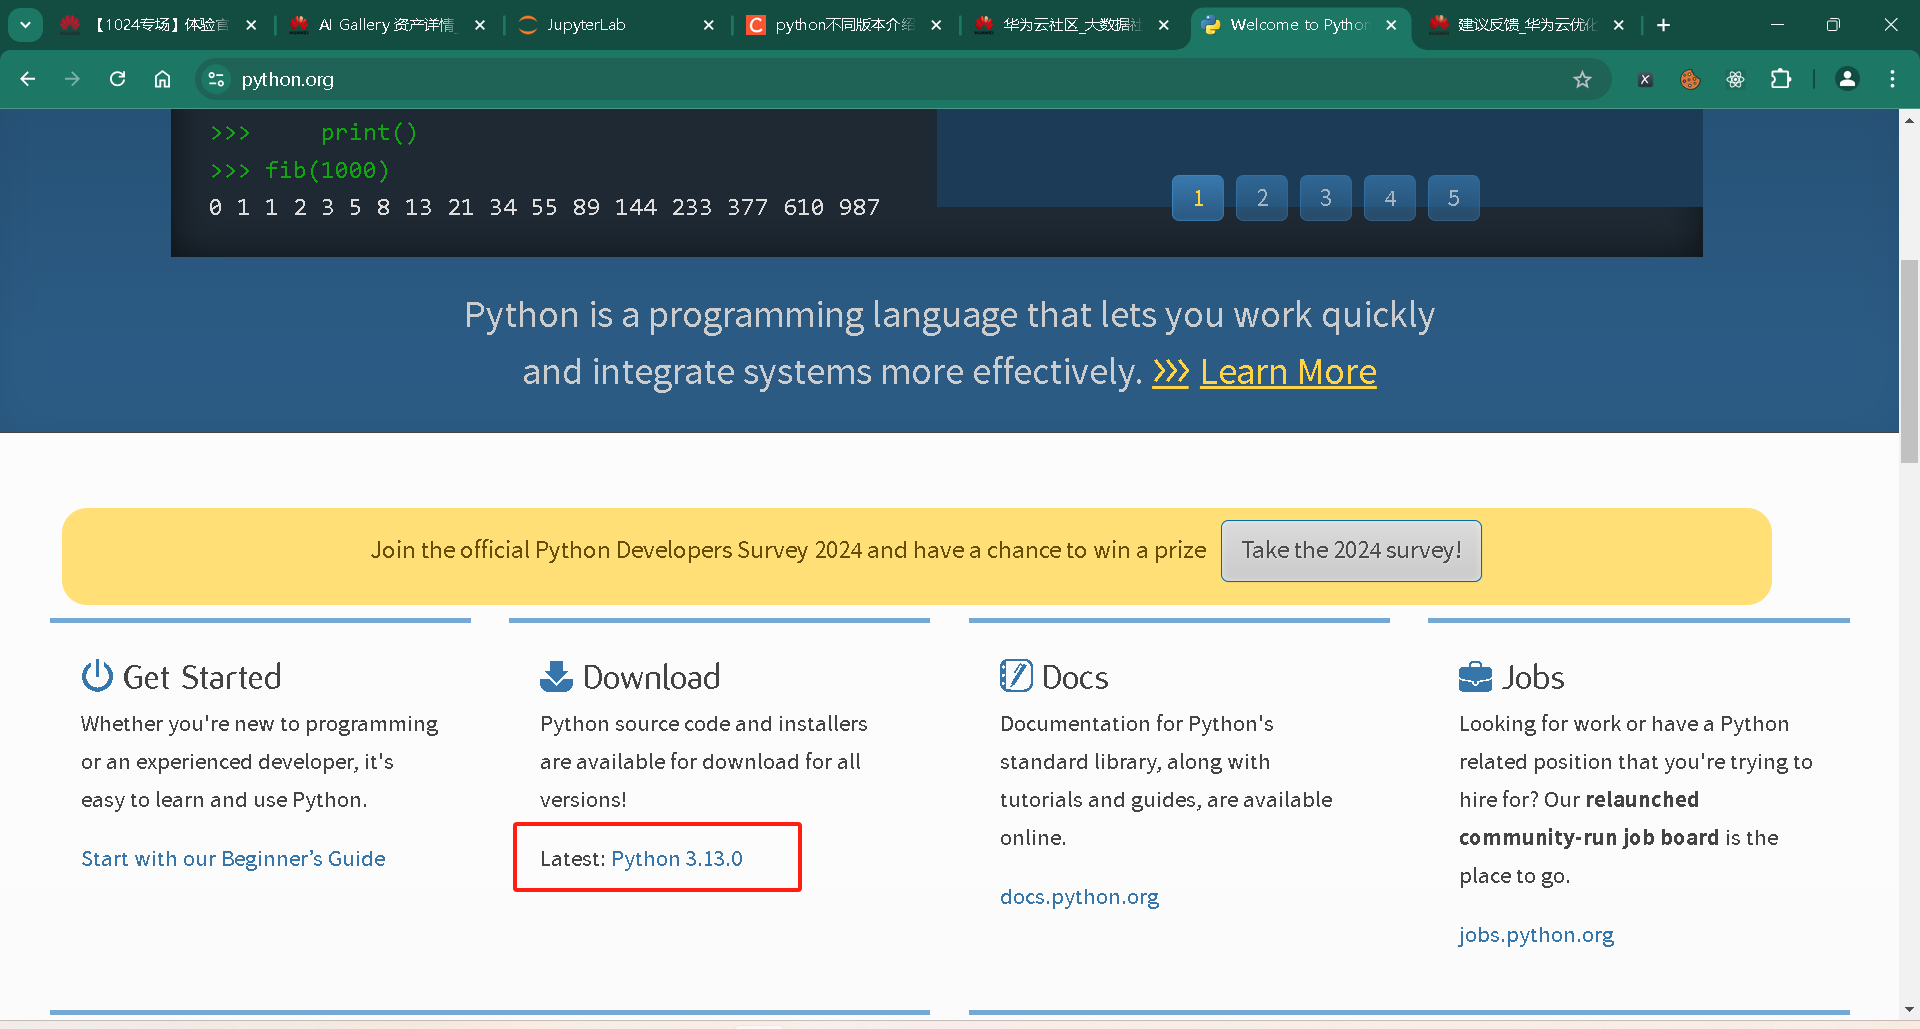Click the scrollbar down arrow

click(1909, 1010)
